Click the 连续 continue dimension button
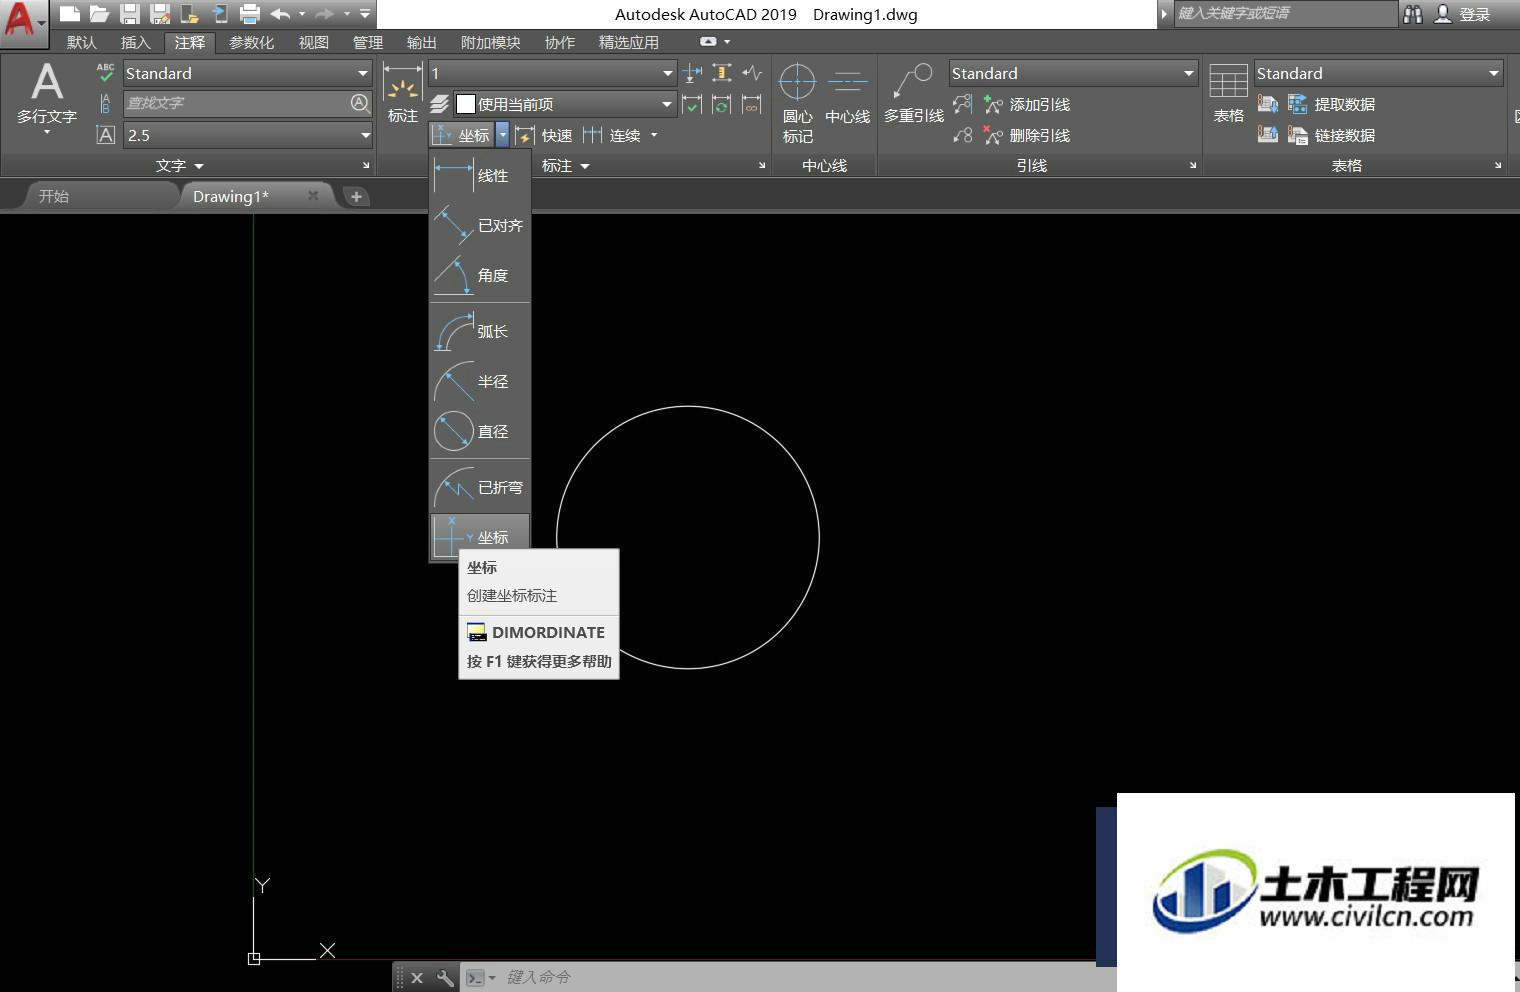This screenshot has width=1520, height=992. [611, 135]
